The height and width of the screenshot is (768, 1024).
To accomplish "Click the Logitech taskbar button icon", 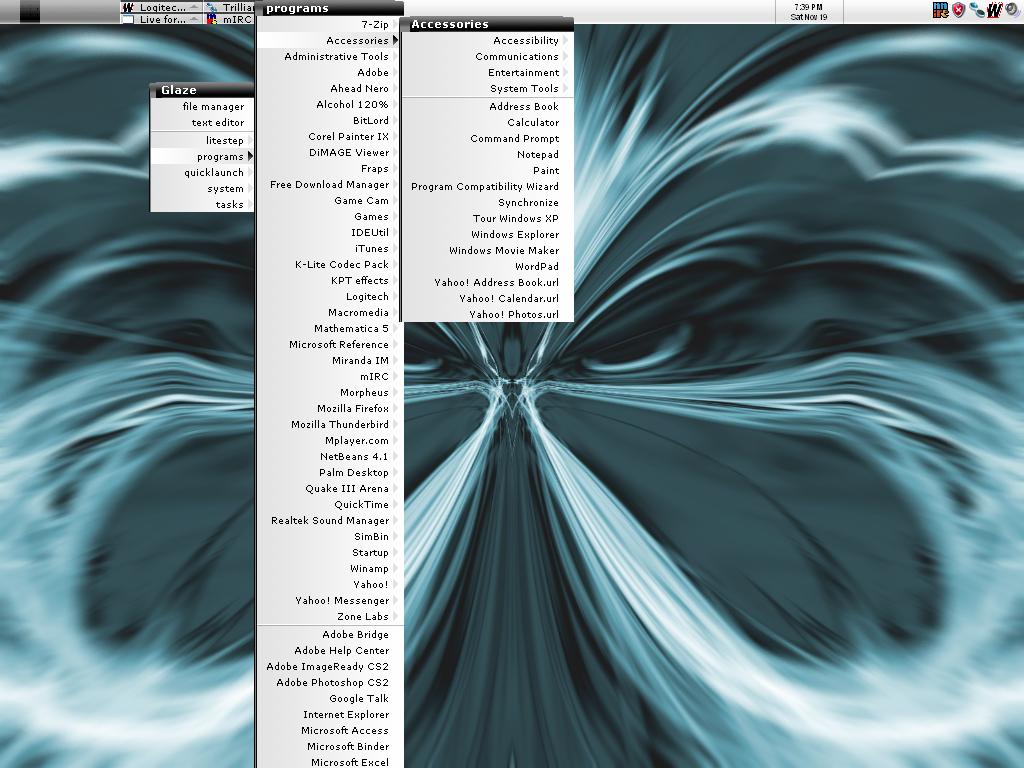I will click(129, 7).
